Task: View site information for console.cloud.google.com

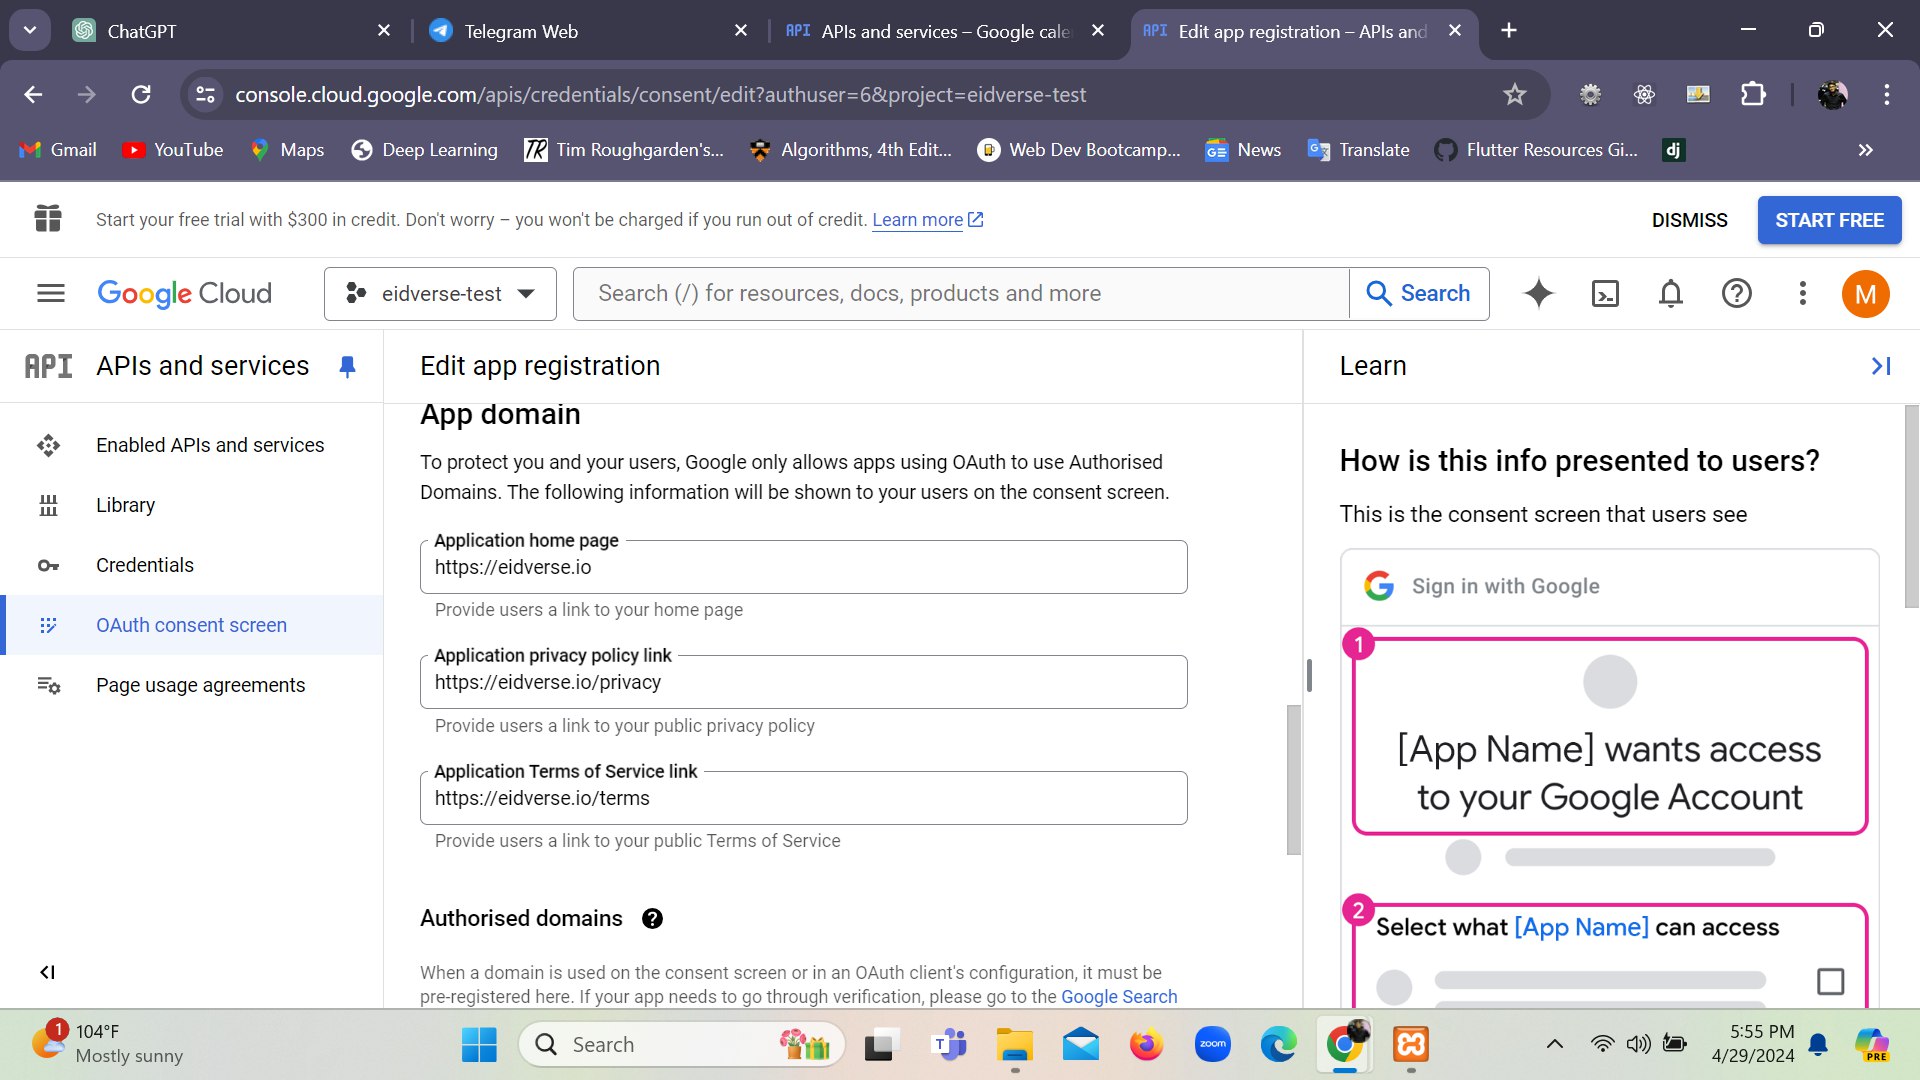Action: 205,94
